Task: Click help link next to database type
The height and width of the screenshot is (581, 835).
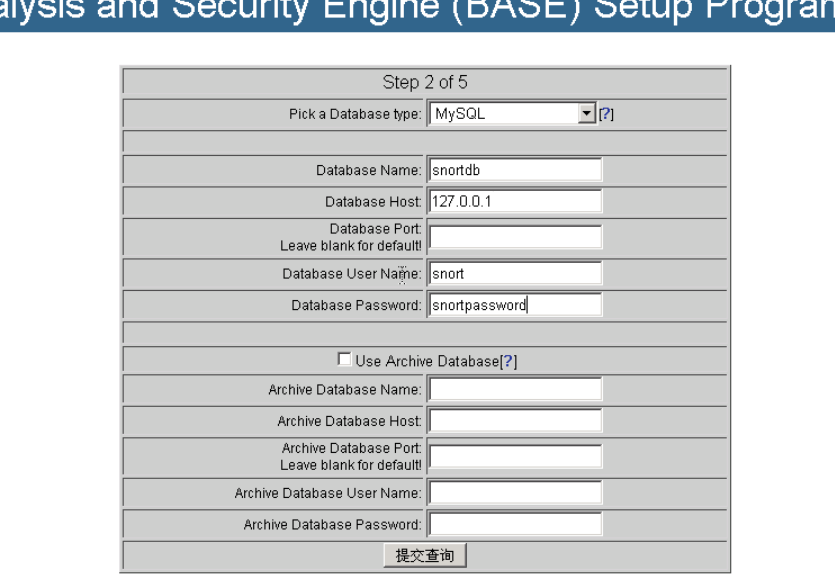Action: click(606, 114)
